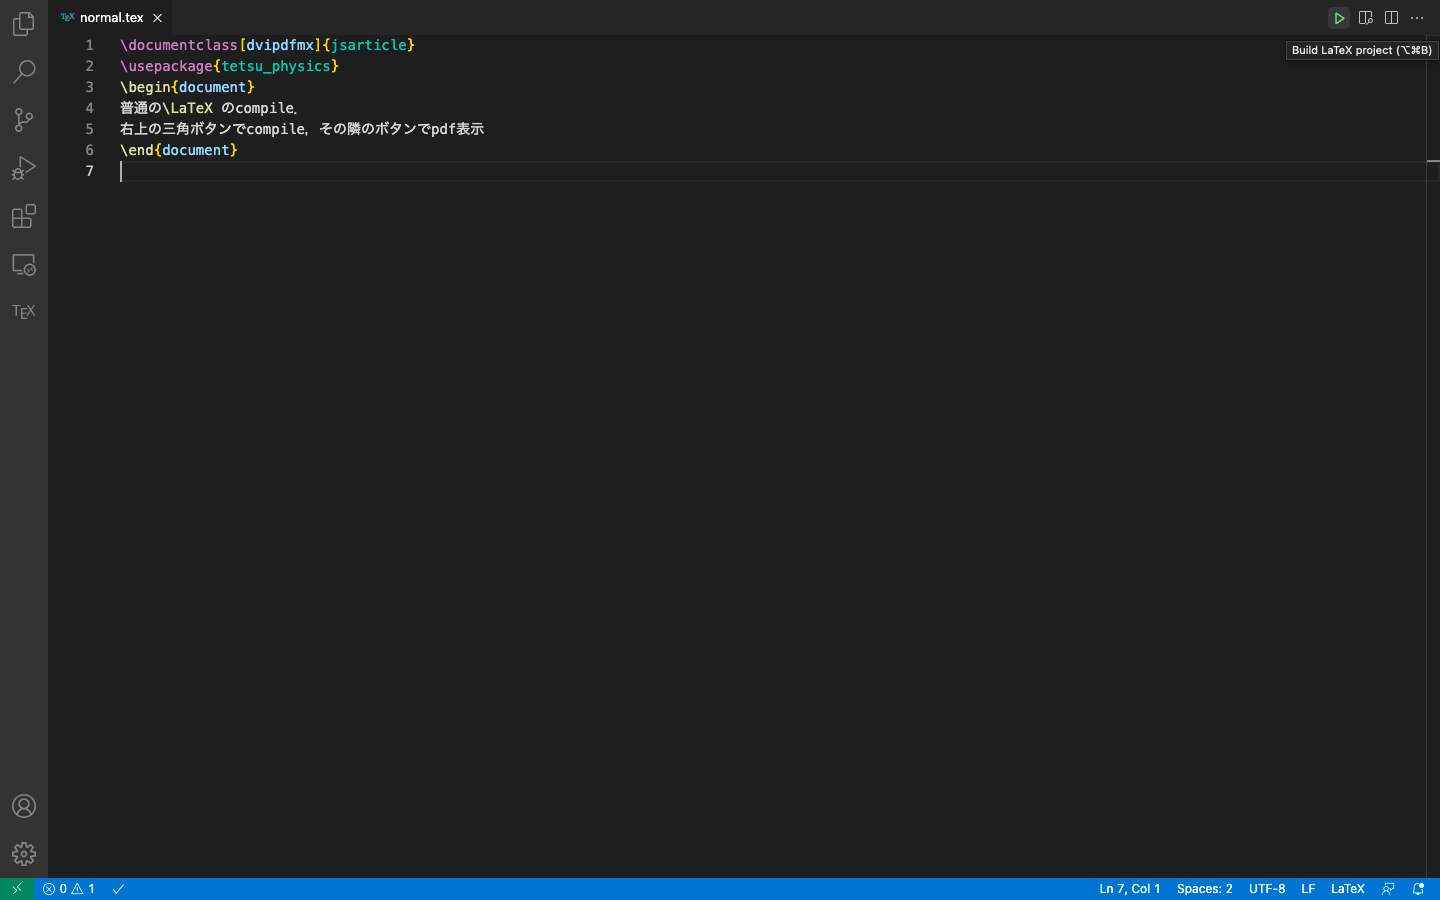Click the editor overview scrollbar
The image size is (1440, 900).
pyautogui.click(x=1433, y=456)
